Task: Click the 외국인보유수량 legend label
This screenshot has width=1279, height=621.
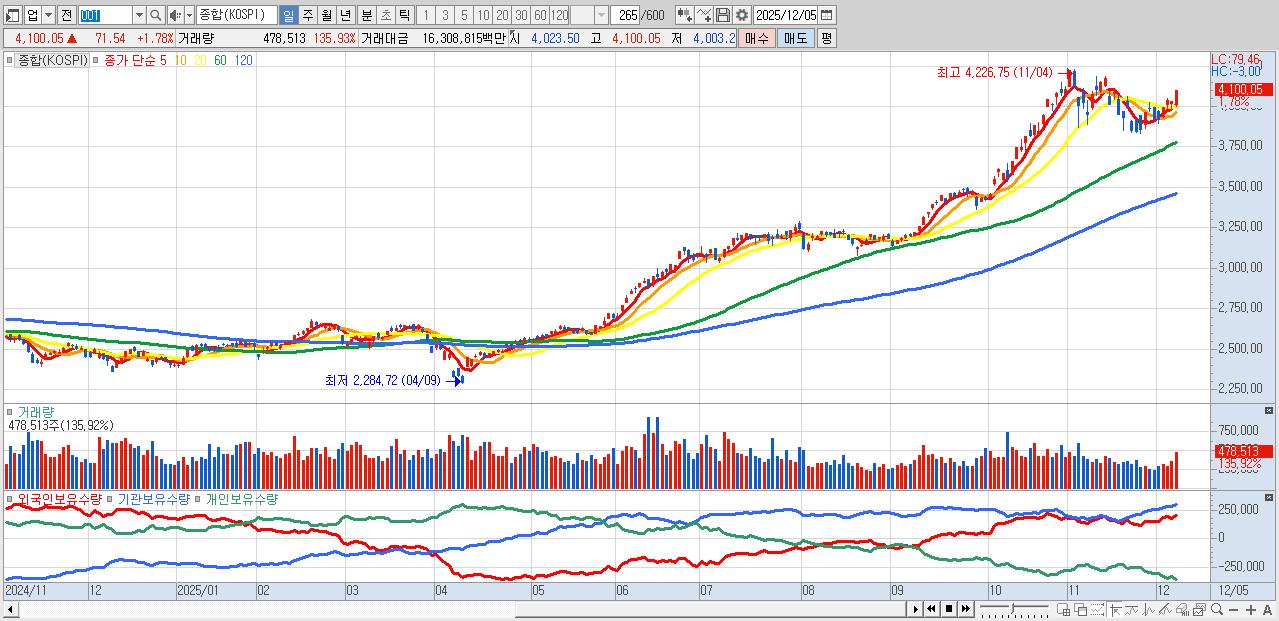Action: pos(60,498)
